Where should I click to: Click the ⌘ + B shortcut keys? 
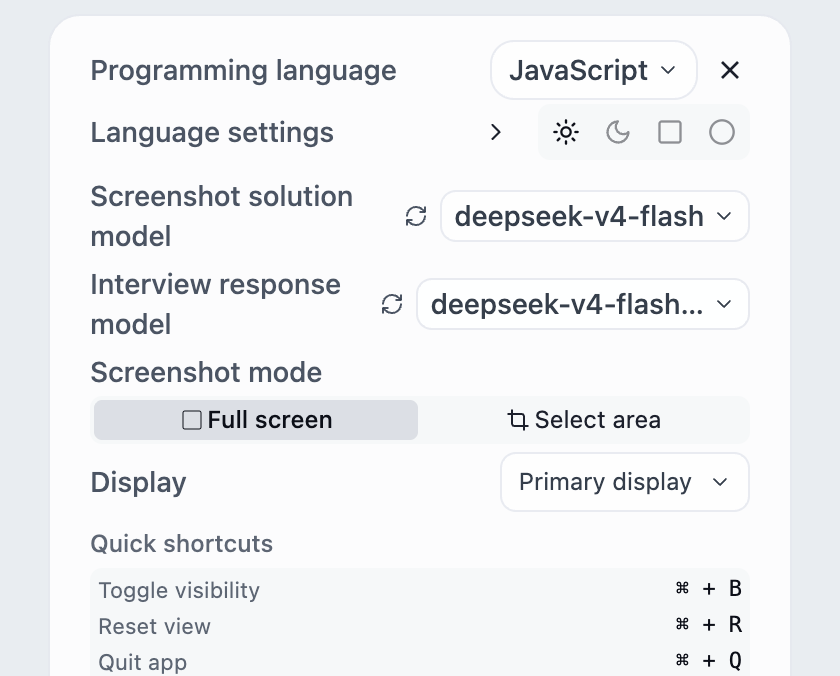(709, 589)
